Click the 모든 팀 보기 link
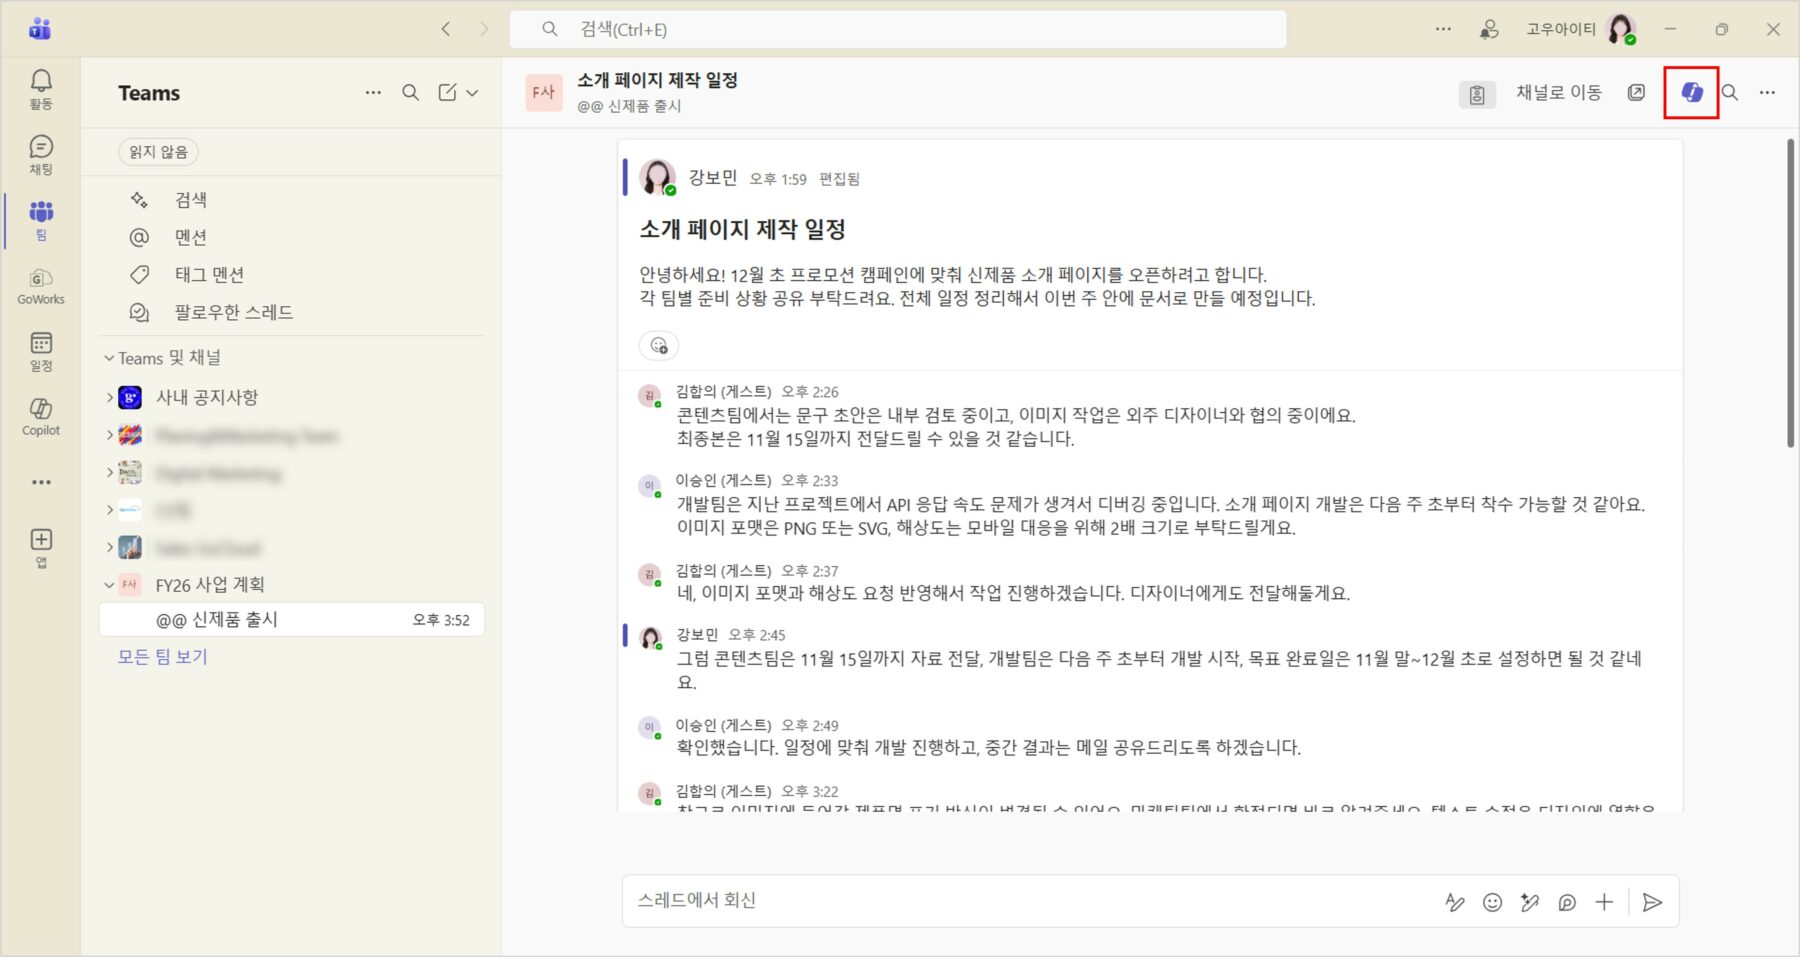This screenshot has width=1800, height=957. pos(162,657)
